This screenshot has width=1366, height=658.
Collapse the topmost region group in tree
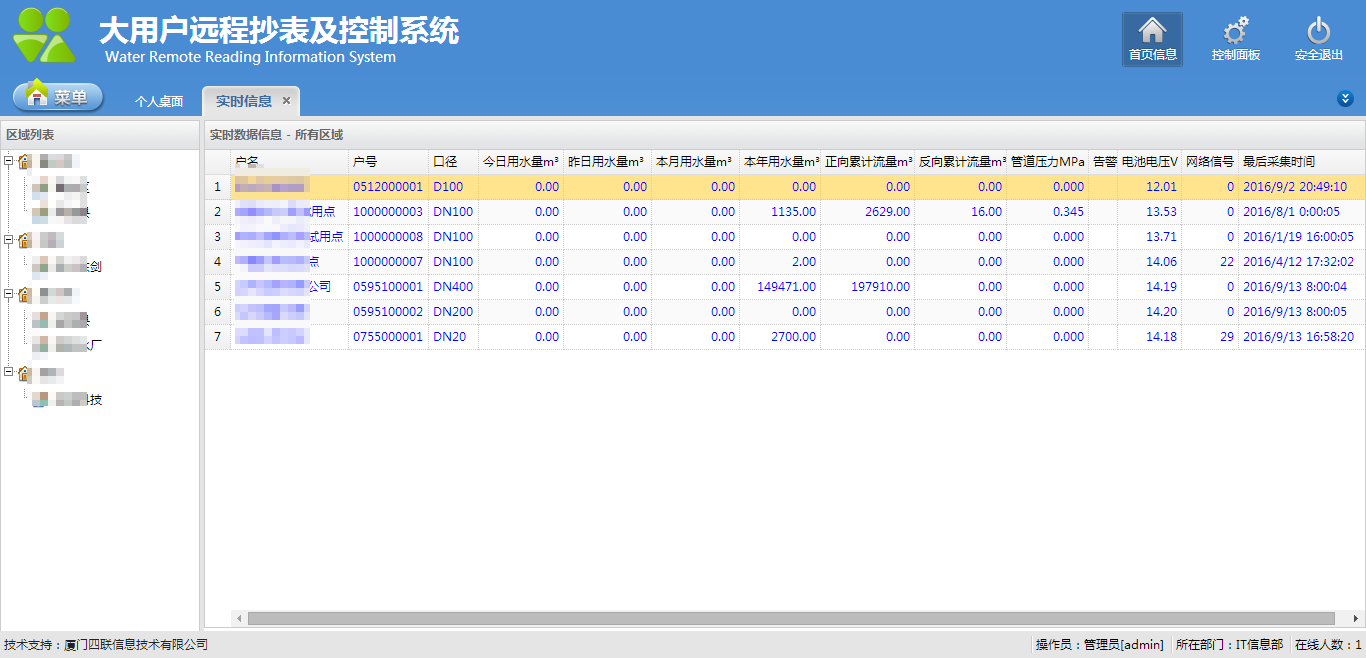9,161
